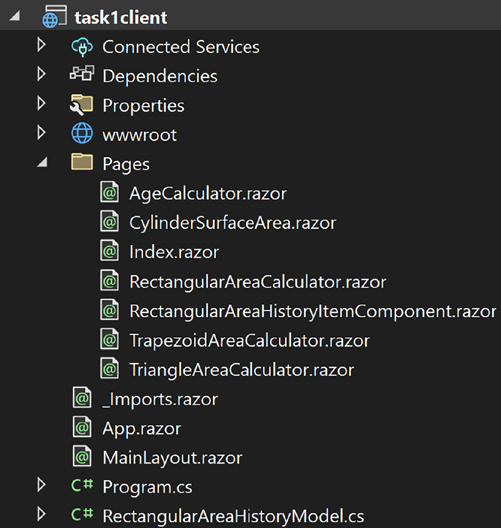This screenshot has width=501, height=528.
Task: Select the Connected Services label
Action: coord(181,47)
